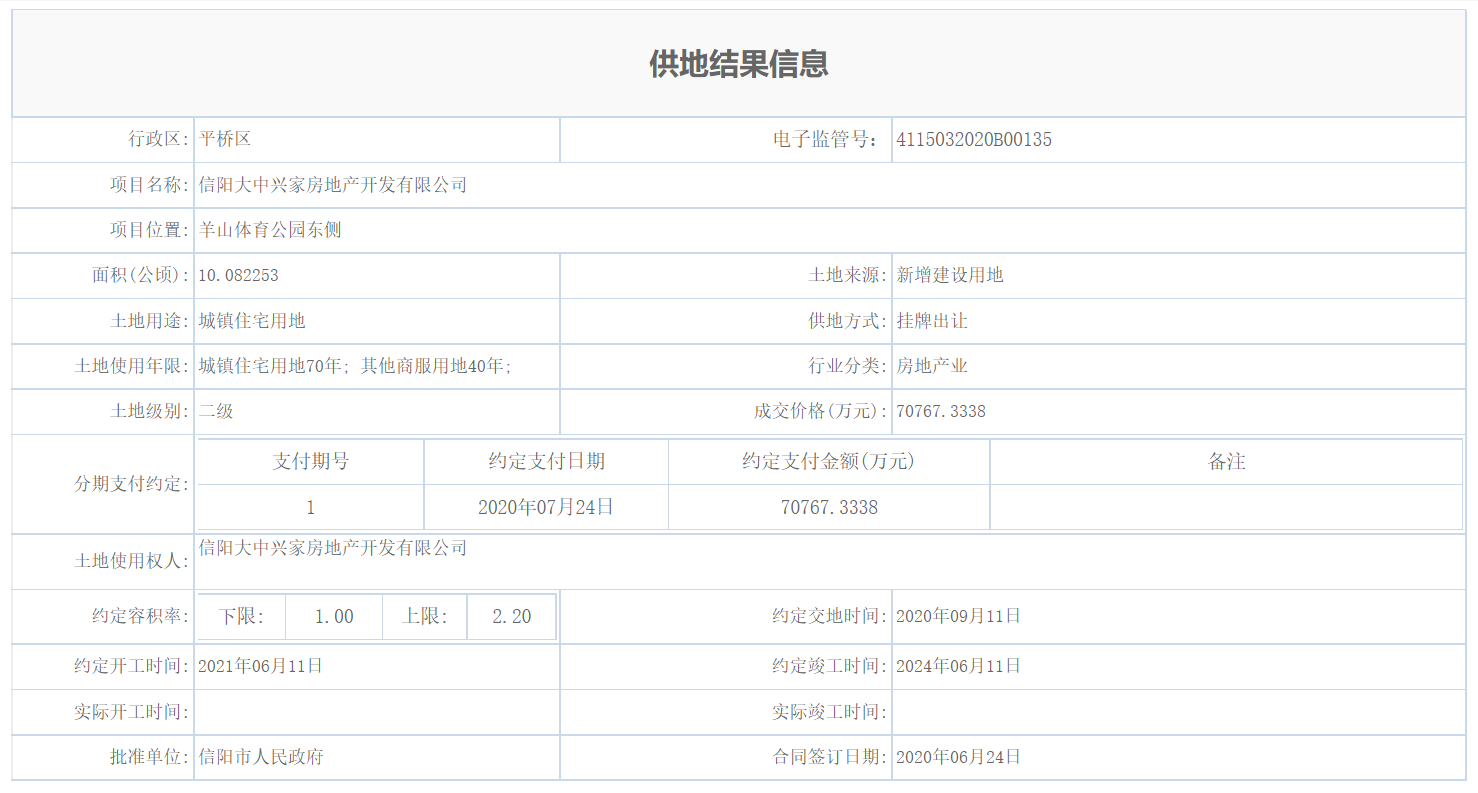Click the 约定支付日期 column header
This screenshot has width=1478, height=793.
click(547, 462)
